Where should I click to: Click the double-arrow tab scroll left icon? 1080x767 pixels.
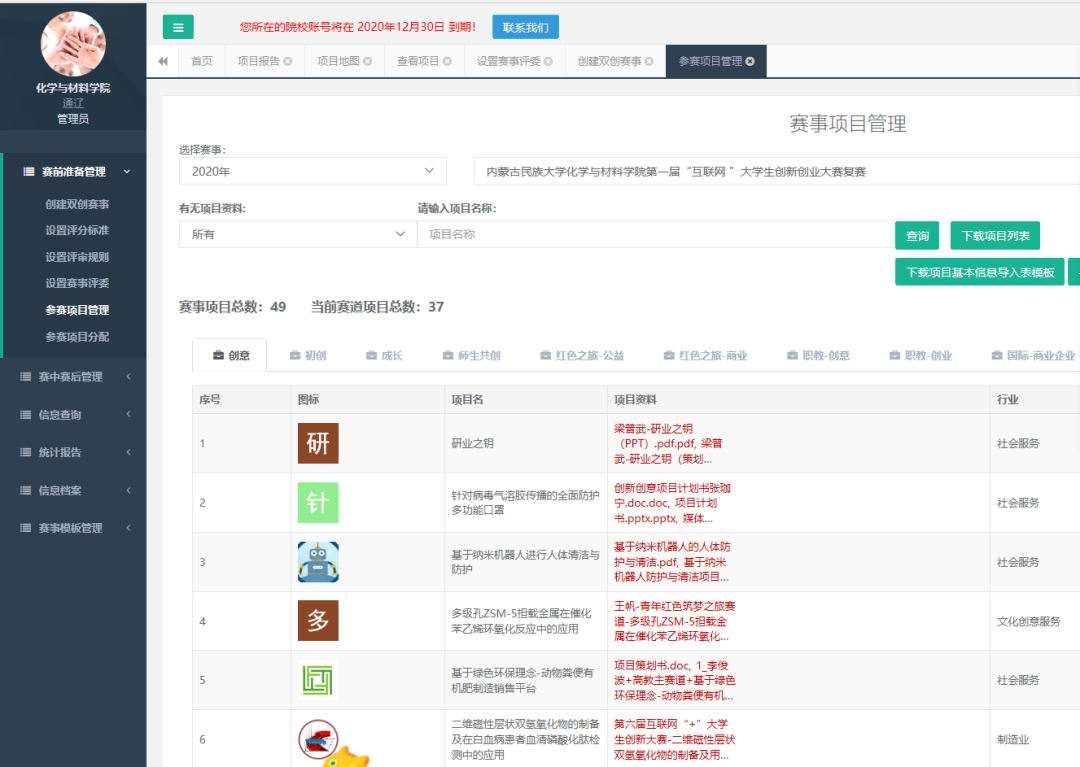(163, 61)
